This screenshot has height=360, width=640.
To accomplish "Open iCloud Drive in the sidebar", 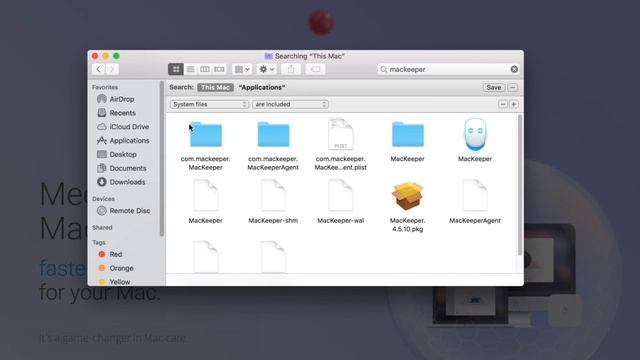I will click(129, 127).
